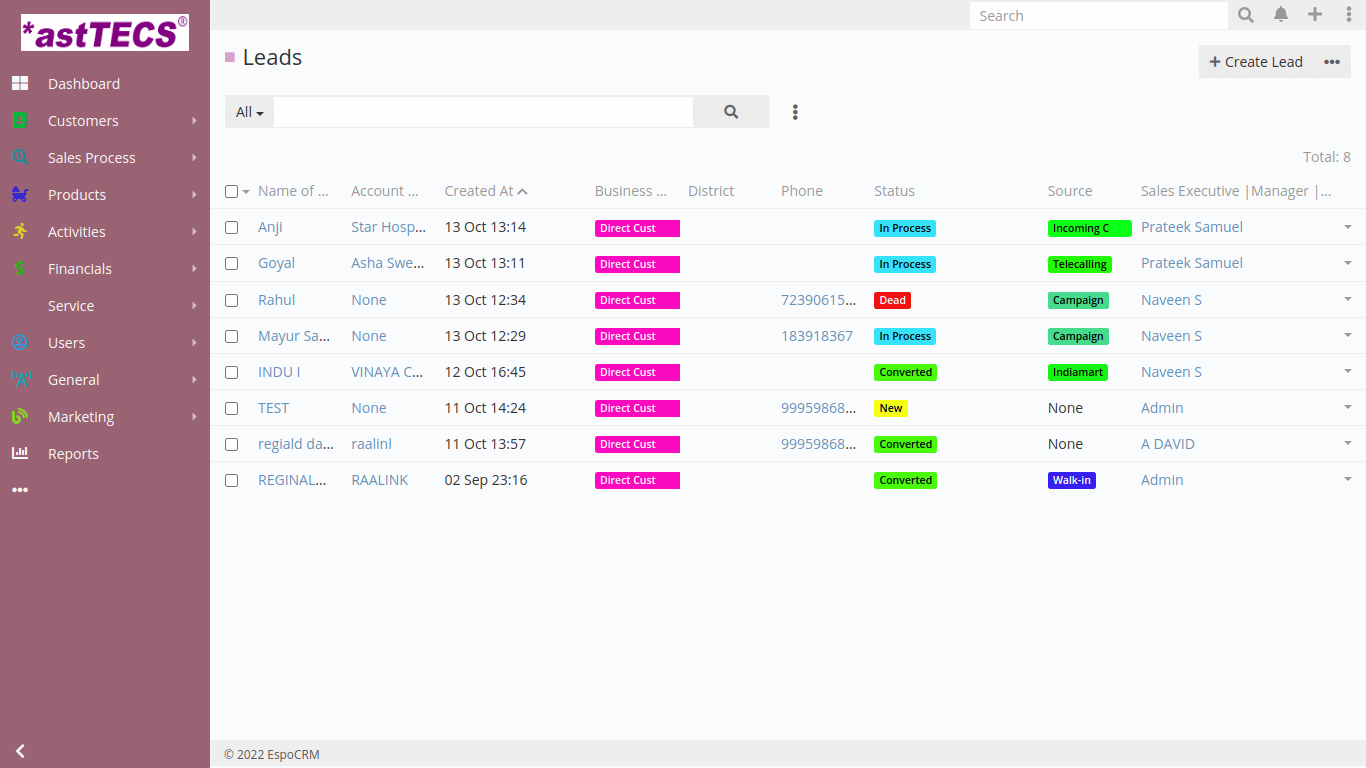Click the Reports chart icon
Viewport: 1366px width, 768px height.
[x=20, y=453]
